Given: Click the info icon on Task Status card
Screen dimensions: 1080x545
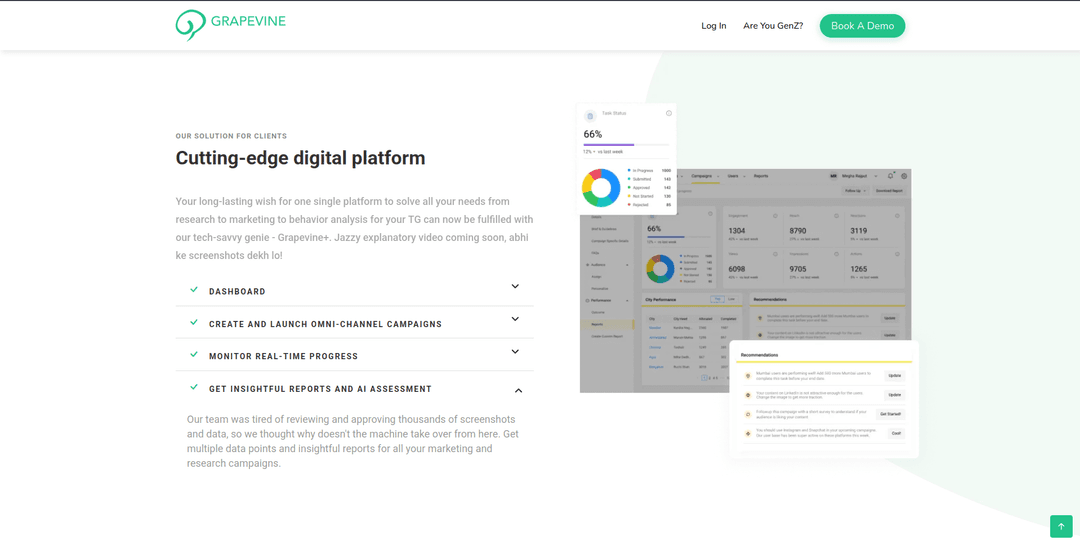Looking at the screenshot, I should tap(669, 113).
